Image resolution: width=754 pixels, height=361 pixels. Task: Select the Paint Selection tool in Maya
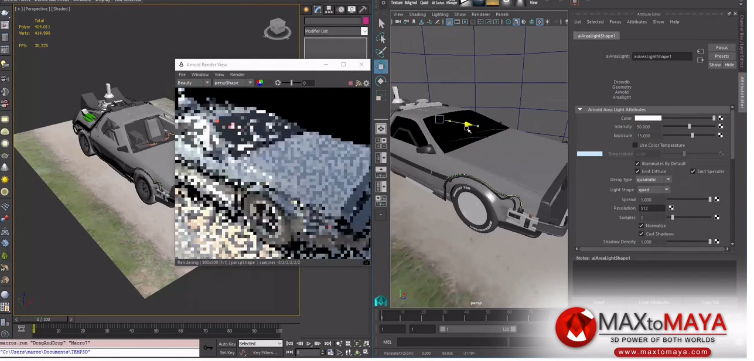tap(381, 52)
